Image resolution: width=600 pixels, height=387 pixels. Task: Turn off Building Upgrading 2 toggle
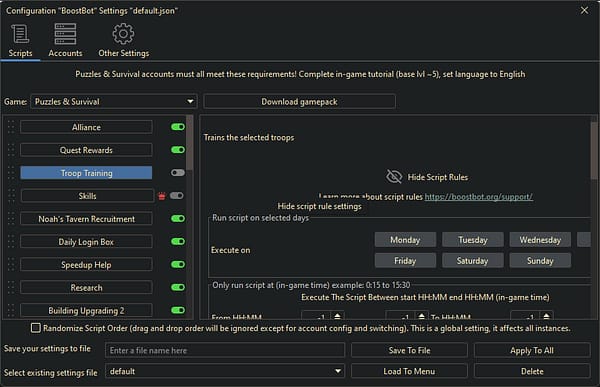178,310
